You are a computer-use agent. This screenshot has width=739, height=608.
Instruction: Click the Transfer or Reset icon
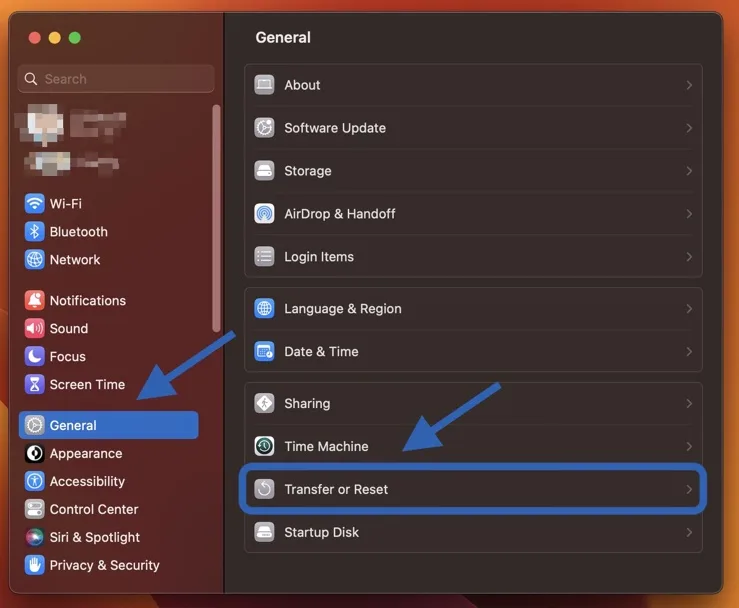(264, 489)
